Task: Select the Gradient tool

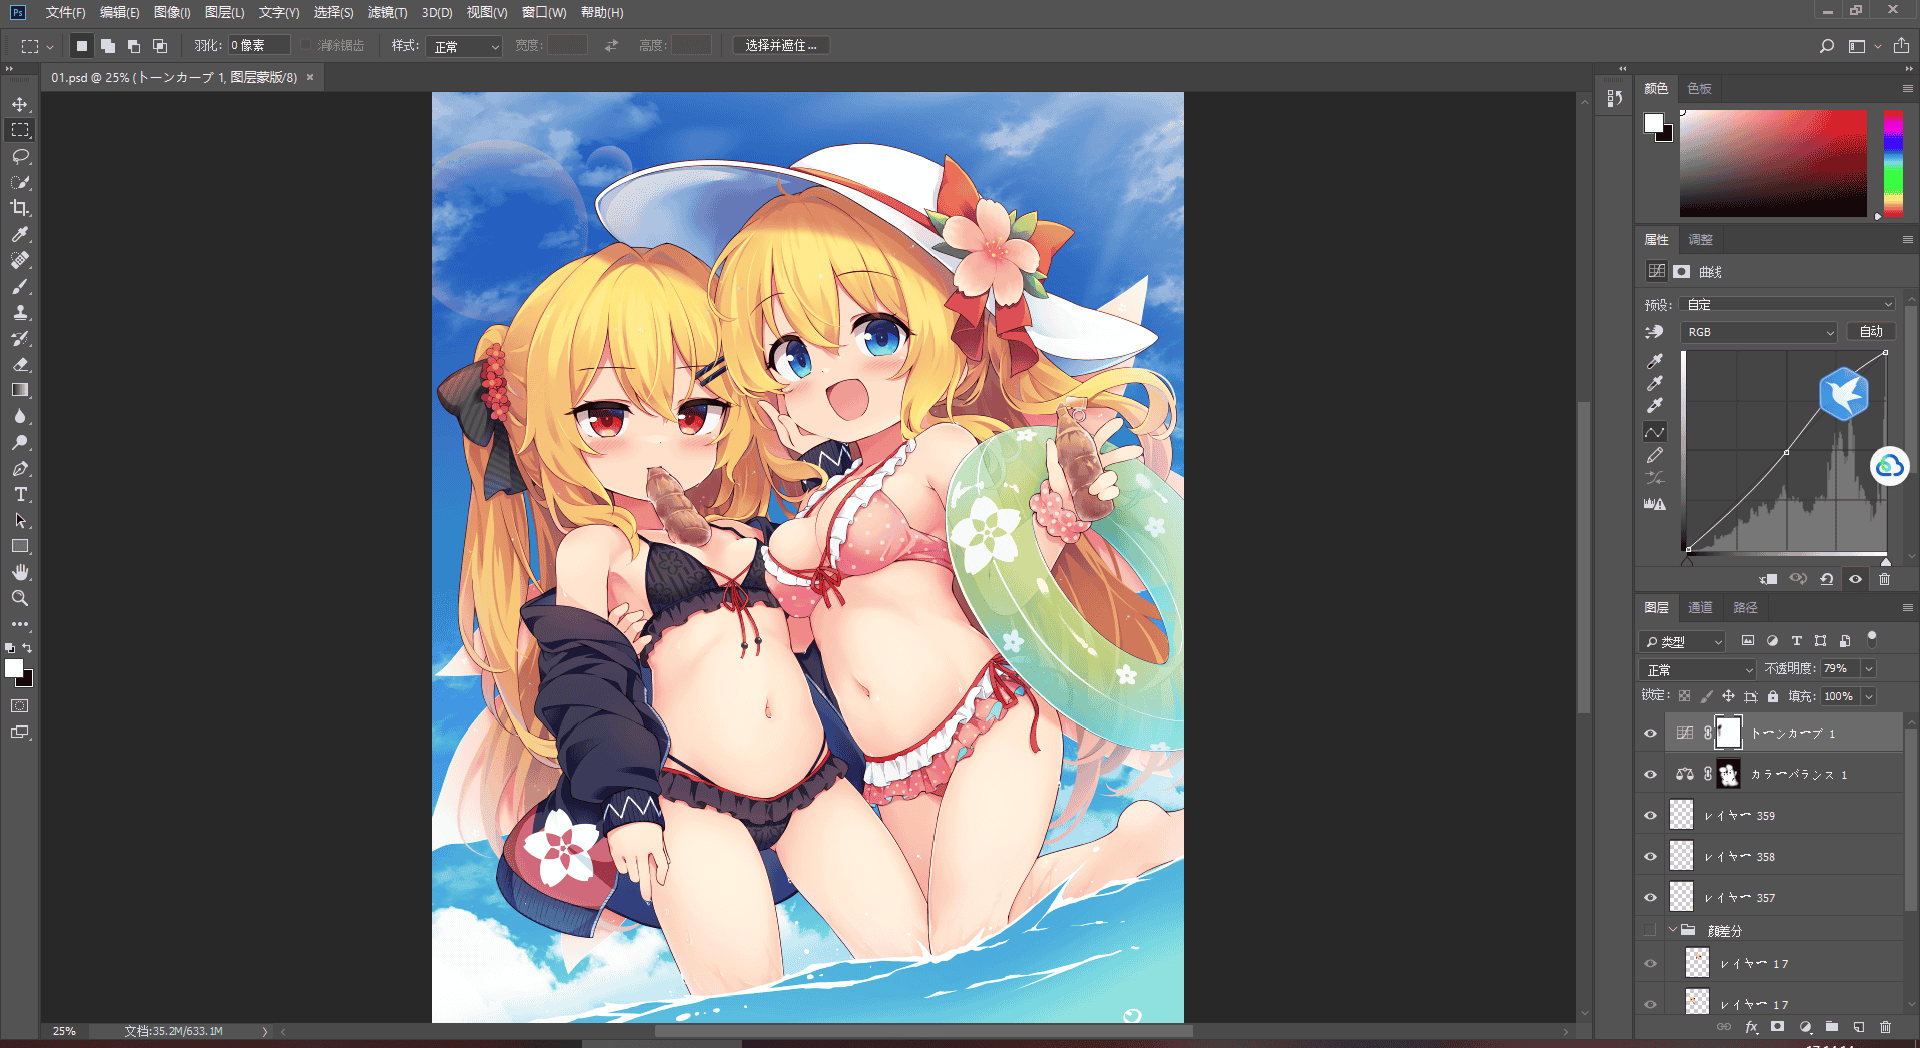Action: [20, 390]
